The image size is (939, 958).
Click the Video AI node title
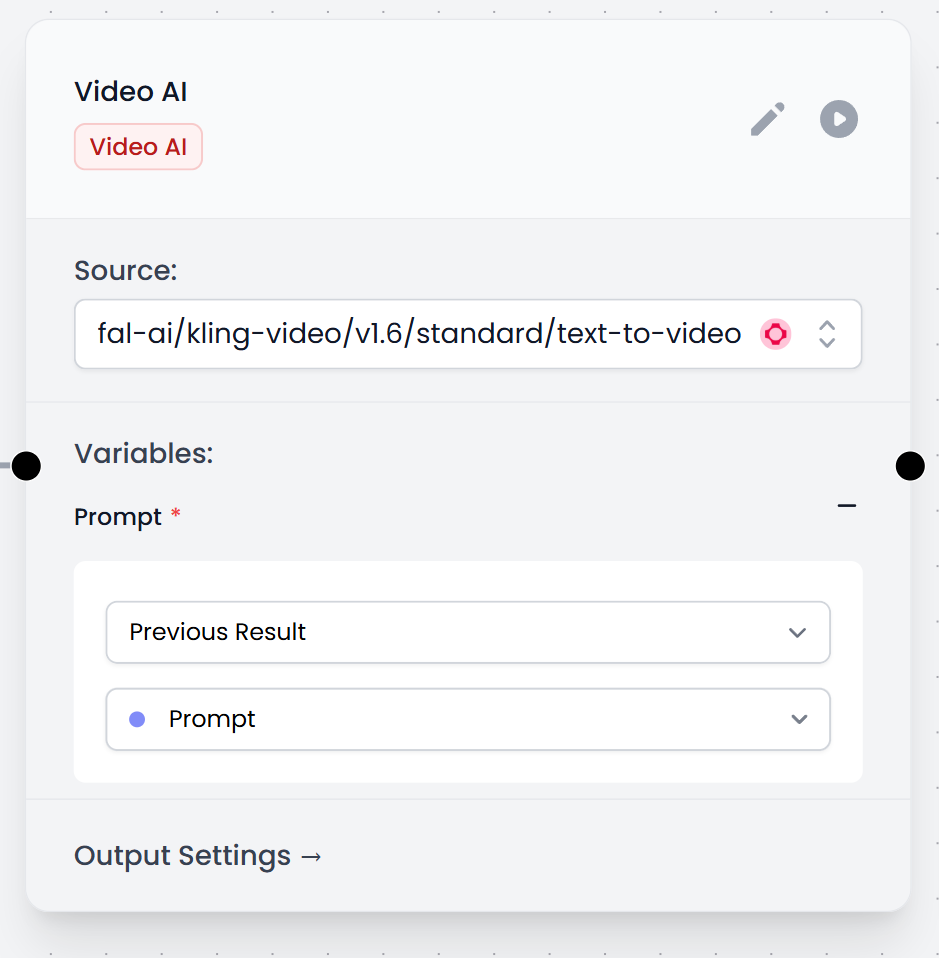[x=131, y=92]
